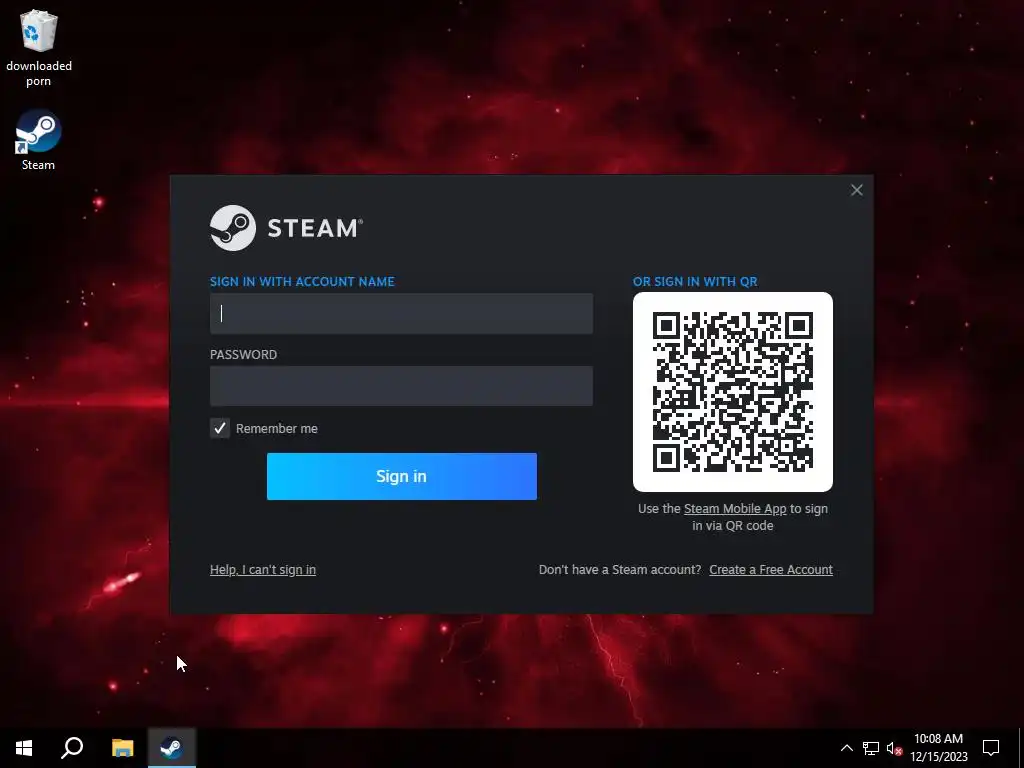The width and height of the screenshot is (1024, 768).
Task: Click the muted volume tray icon
Action: click(x=894, y=748)
